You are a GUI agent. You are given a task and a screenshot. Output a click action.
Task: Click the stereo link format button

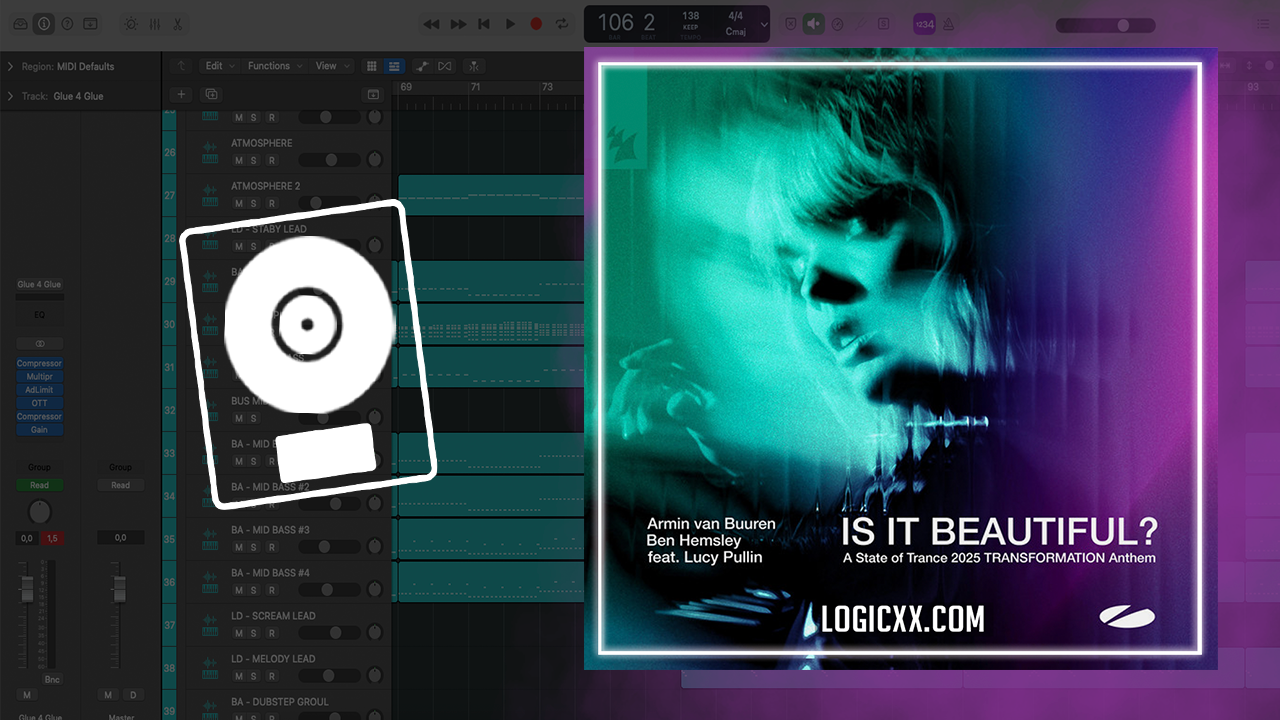pos(39,344)
